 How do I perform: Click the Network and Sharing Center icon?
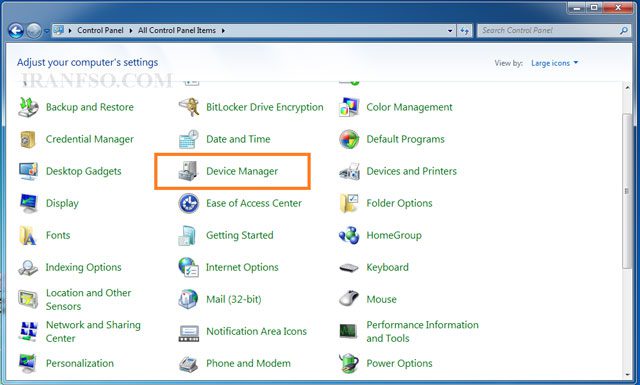[28, 331]
